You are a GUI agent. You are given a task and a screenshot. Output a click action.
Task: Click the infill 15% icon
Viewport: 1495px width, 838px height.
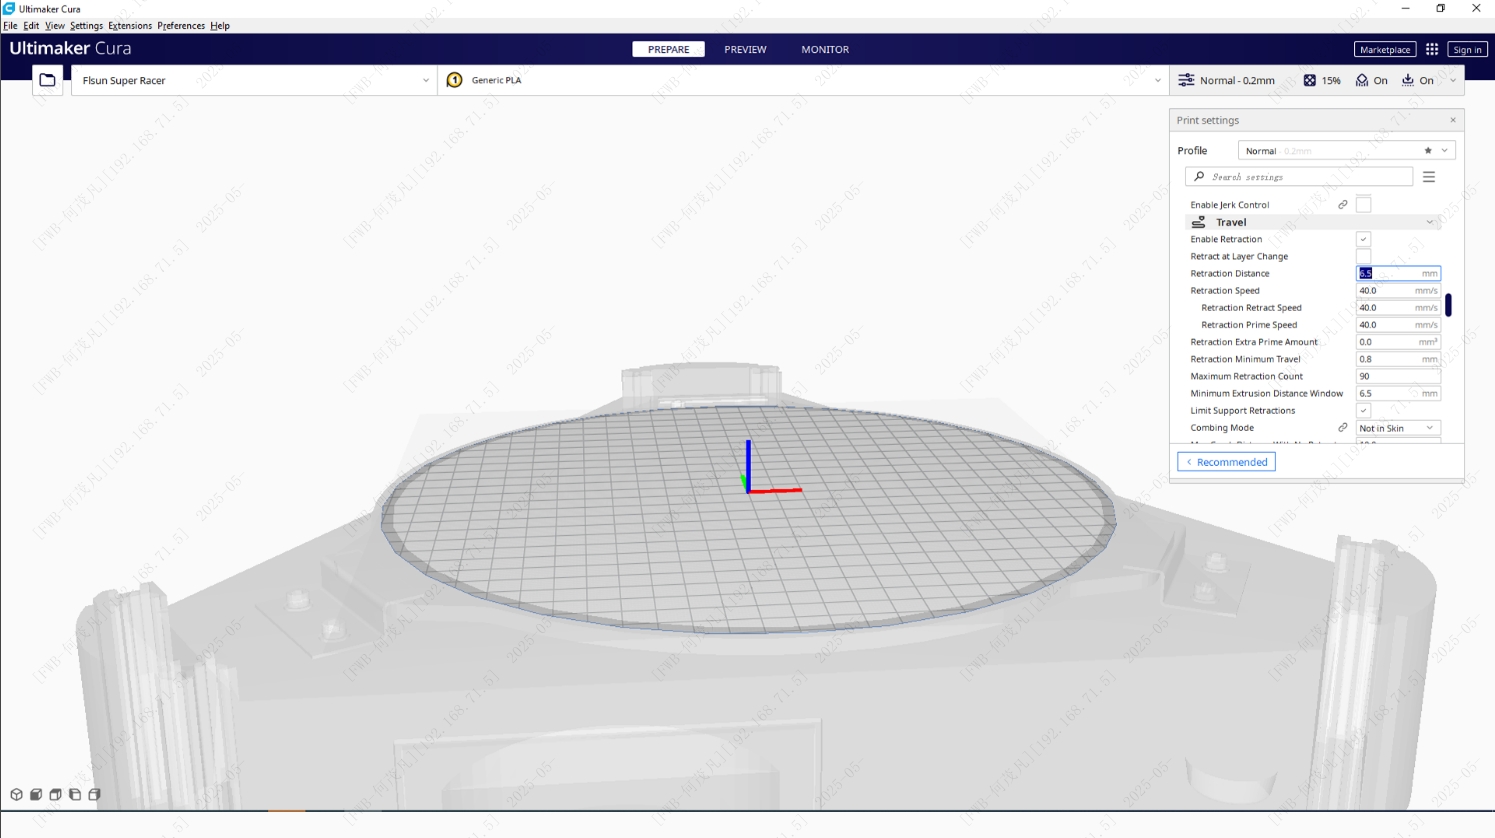pyautogui.click(x=1309, y=80)
